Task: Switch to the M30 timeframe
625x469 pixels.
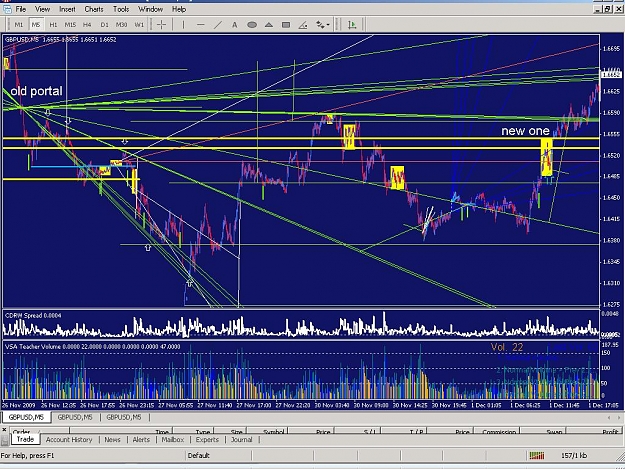Action: 121,25
